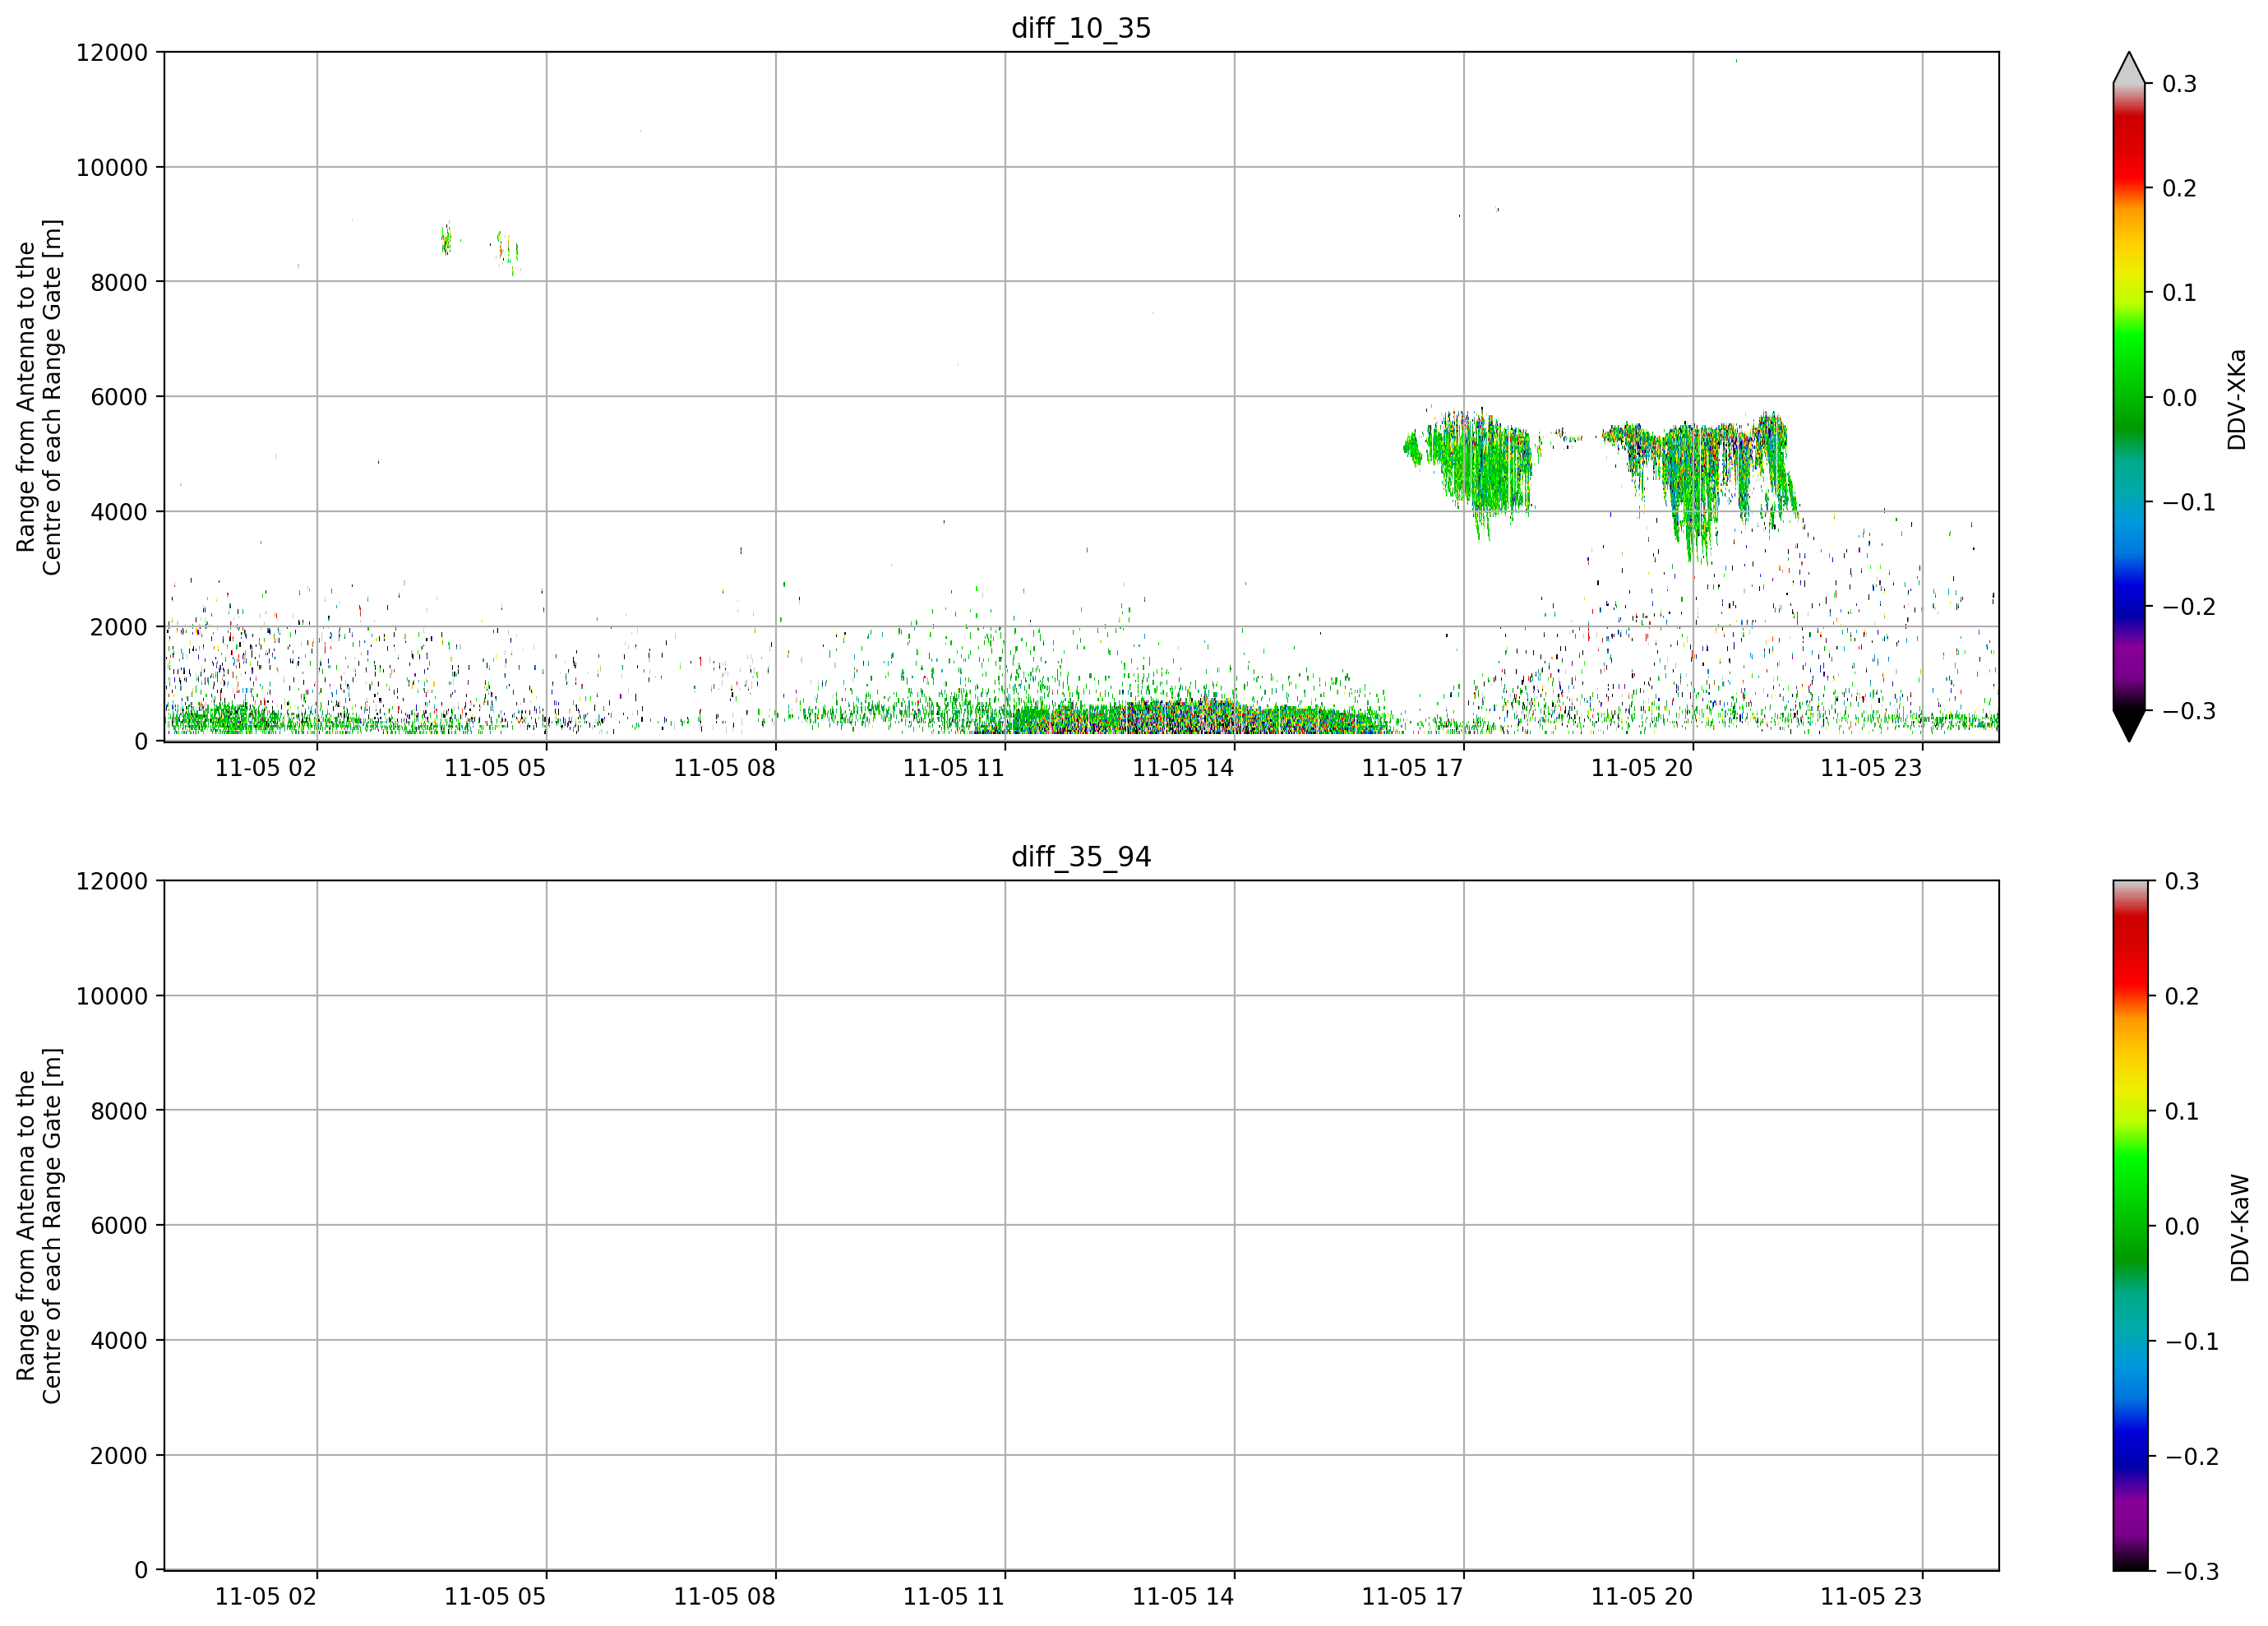Click the 11-05 05 x-tick under diff_35_94
The height and width of the screenshot is (1626, 2268).
495,1597
